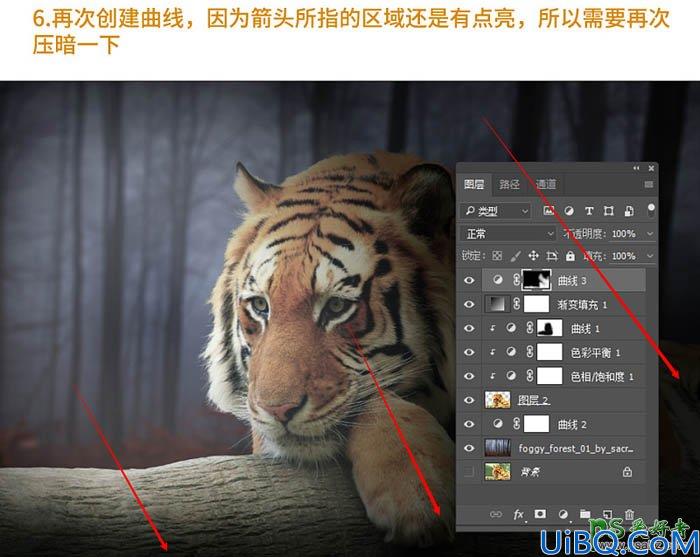Hide the foggy_forest layer
700x557 pixels.
pos(469,448)
